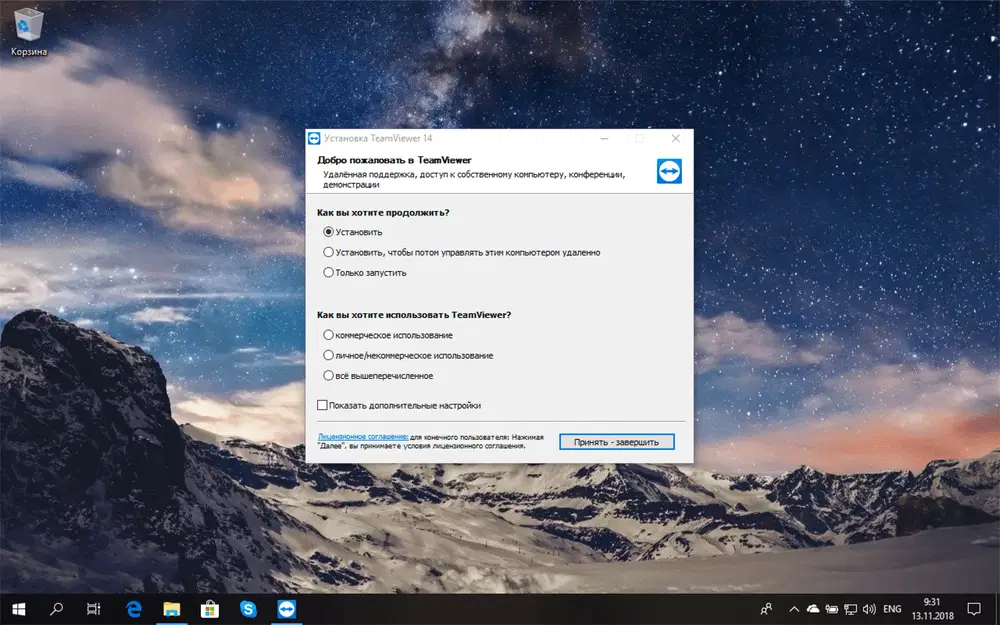Open Task View on the taskbar

[94, 609]
